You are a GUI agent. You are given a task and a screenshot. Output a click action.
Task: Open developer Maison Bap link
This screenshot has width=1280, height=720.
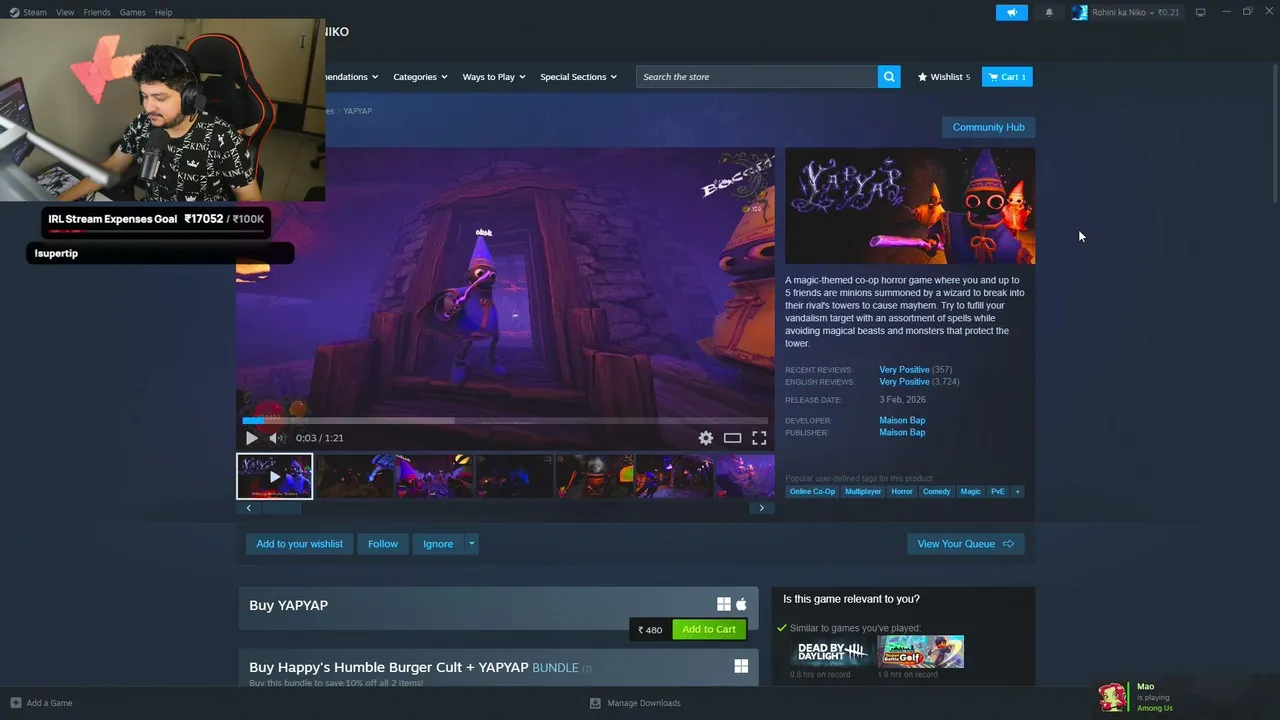pos(902,421)
